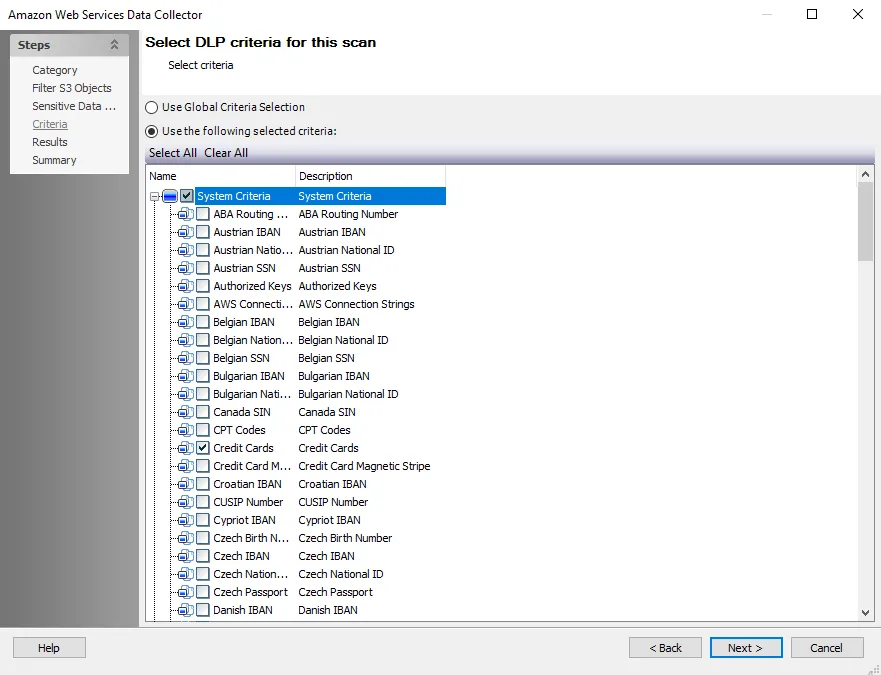Click the criteria icon beside Authorized Keys row
This screenshot has height=675, width=881.
click(185, 286)
